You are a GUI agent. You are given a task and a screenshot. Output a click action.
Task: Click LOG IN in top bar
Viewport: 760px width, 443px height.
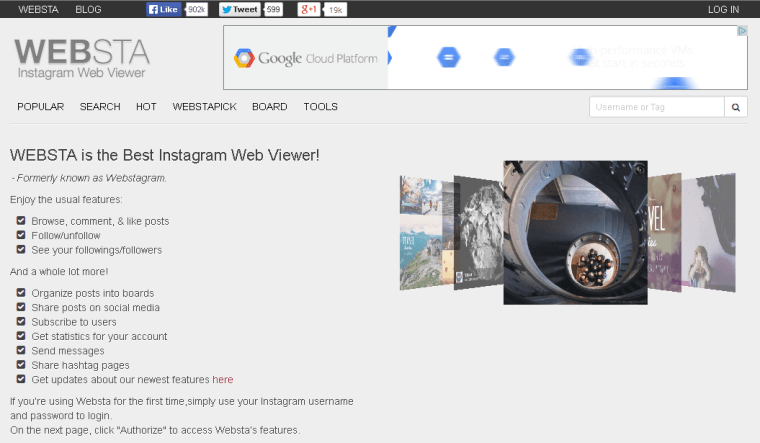click(723, 9)
